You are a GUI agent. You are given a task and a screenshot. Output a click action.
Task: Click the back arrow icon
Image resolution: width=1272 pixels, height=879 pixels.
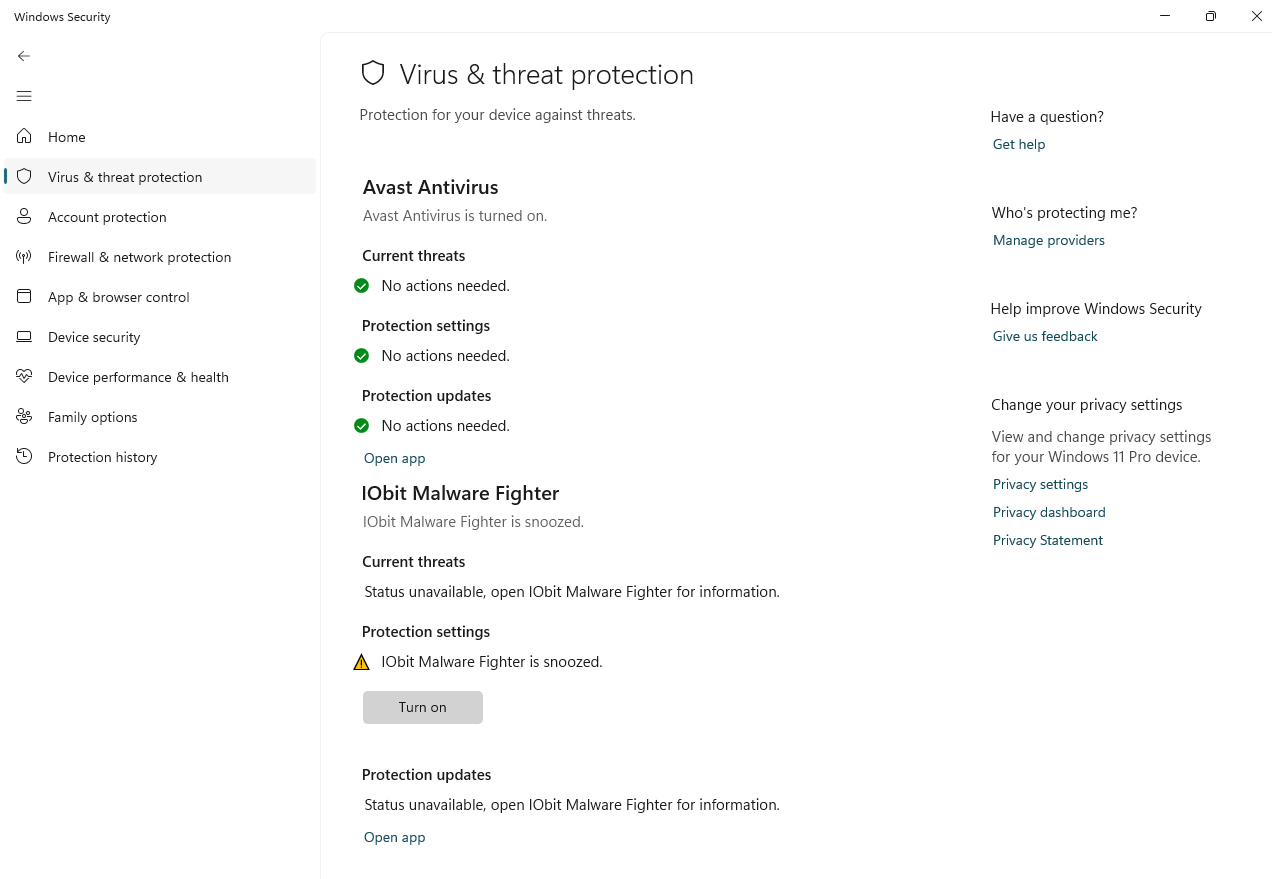pos(24,56)
